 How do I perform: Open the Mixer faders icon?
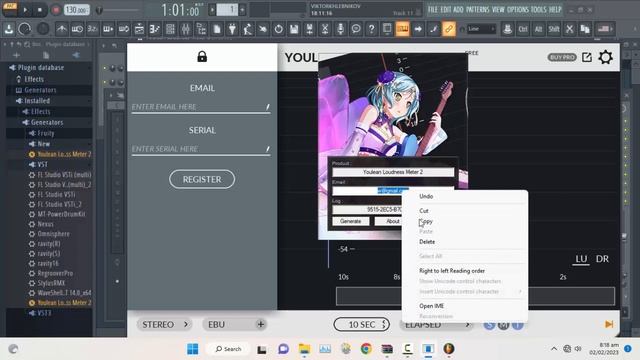[186, 29]
